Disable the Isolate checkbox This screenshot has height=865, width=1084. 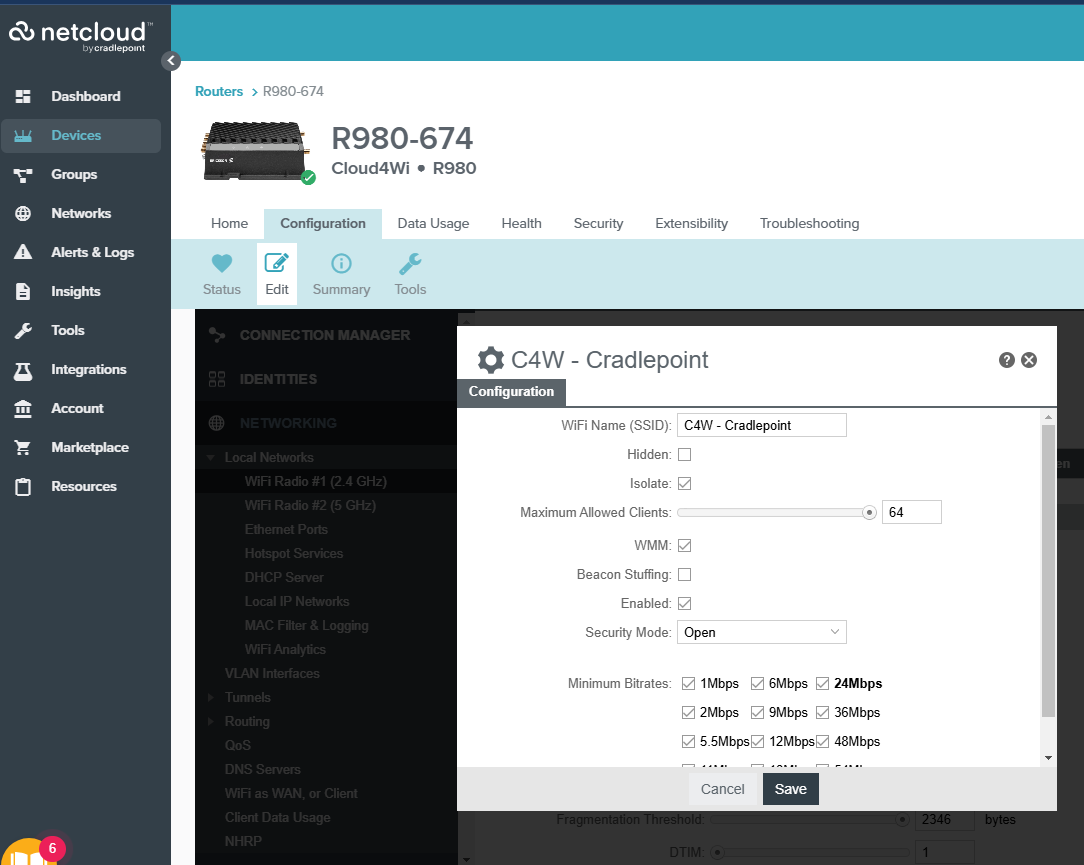click(685, 484)
